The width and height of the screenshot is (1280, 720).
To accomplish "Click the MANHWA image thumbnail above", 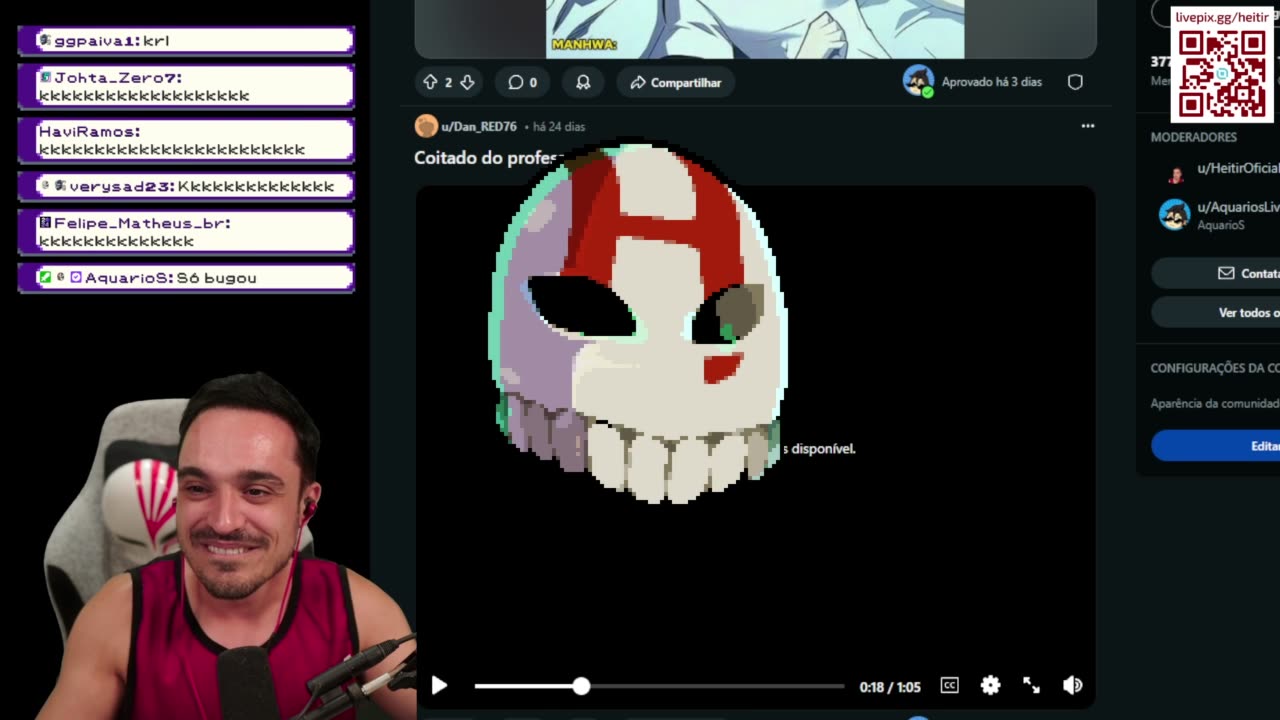I will coord(755,29).
